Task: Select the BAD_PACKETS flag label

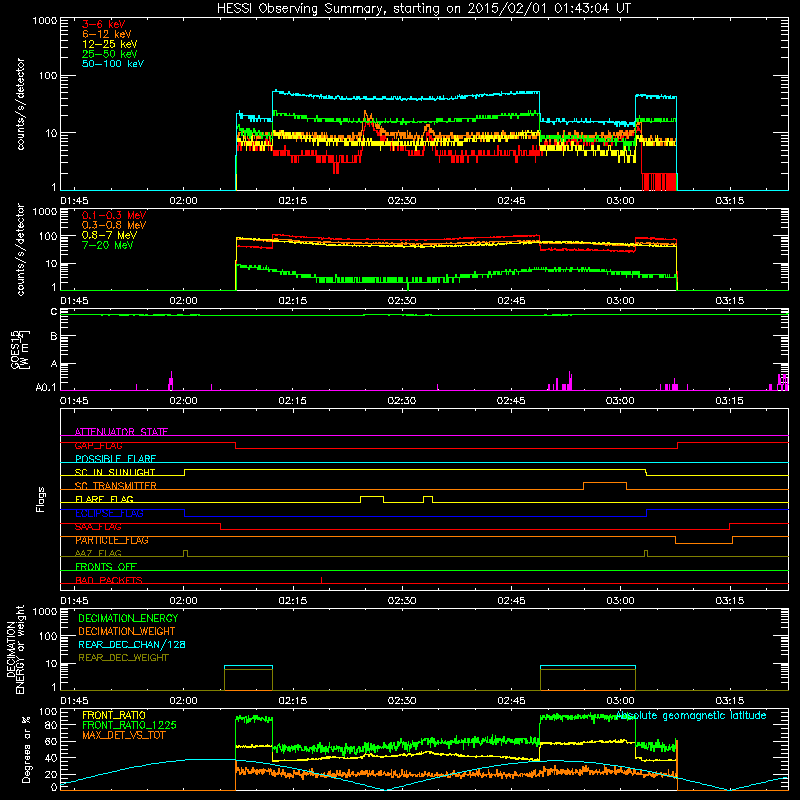Action: point(109,580)
